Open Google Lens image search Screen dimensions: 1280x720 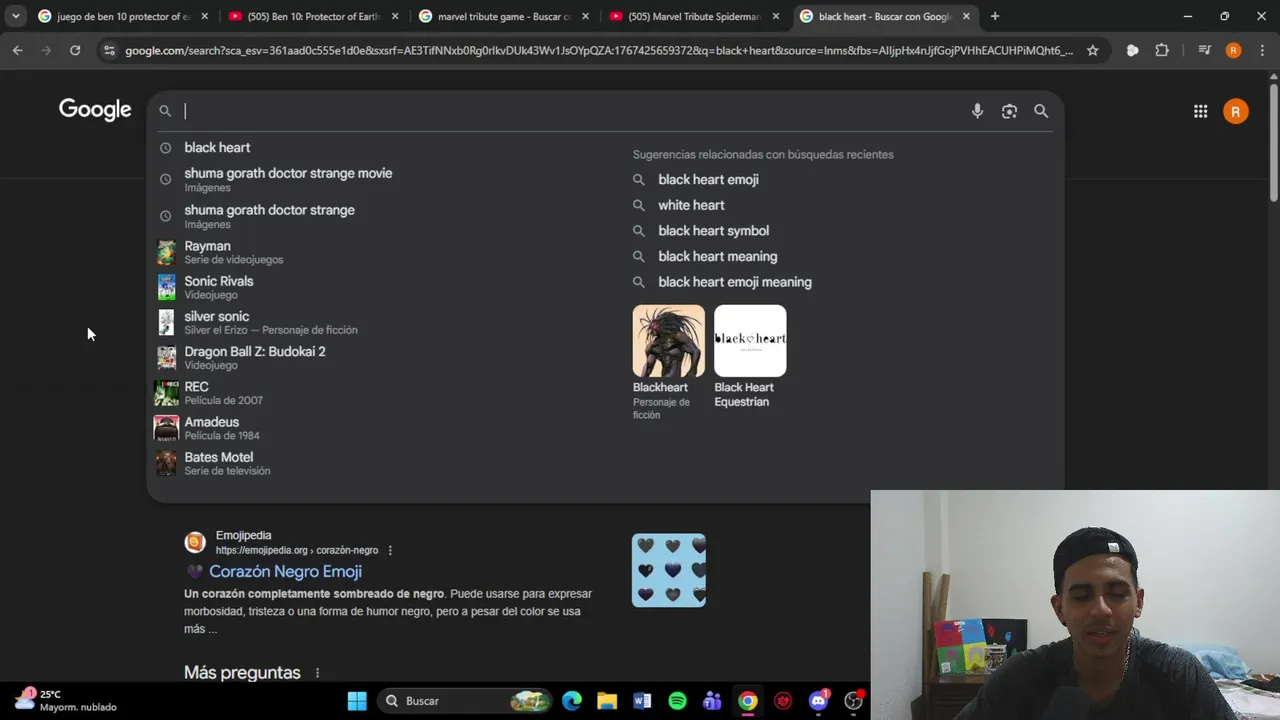tap(1009, 111)
